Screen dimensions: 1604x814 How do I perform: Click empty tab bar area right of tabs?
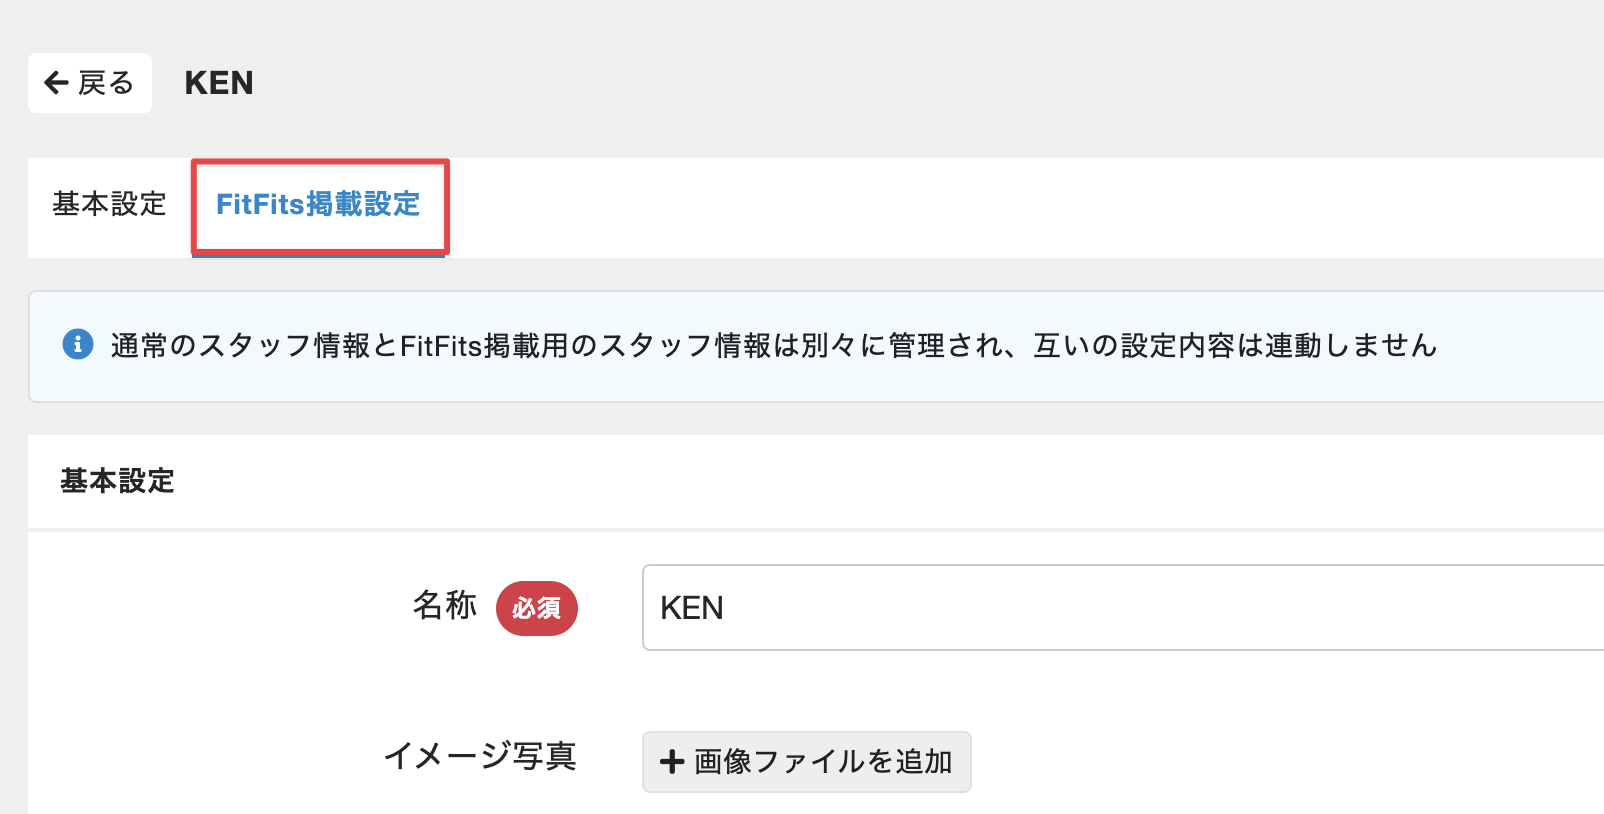pos(1000,207)
